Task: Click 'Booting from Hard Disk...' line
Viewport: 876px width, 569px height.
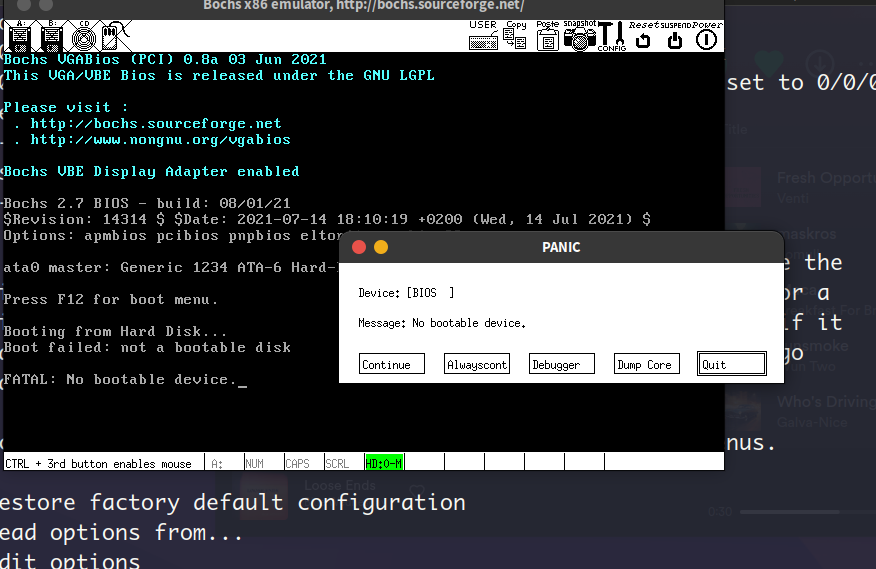Action: point(115,331)
